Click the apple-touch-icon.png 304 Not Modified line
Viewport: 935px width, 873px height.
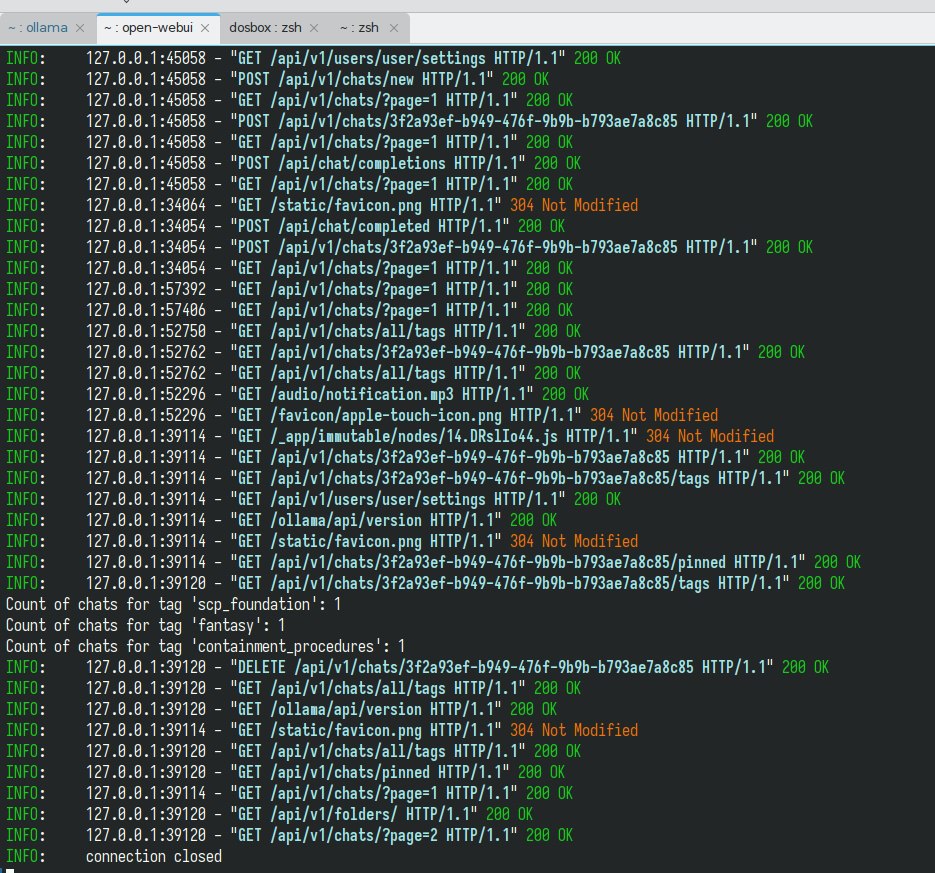coord(400,415)
